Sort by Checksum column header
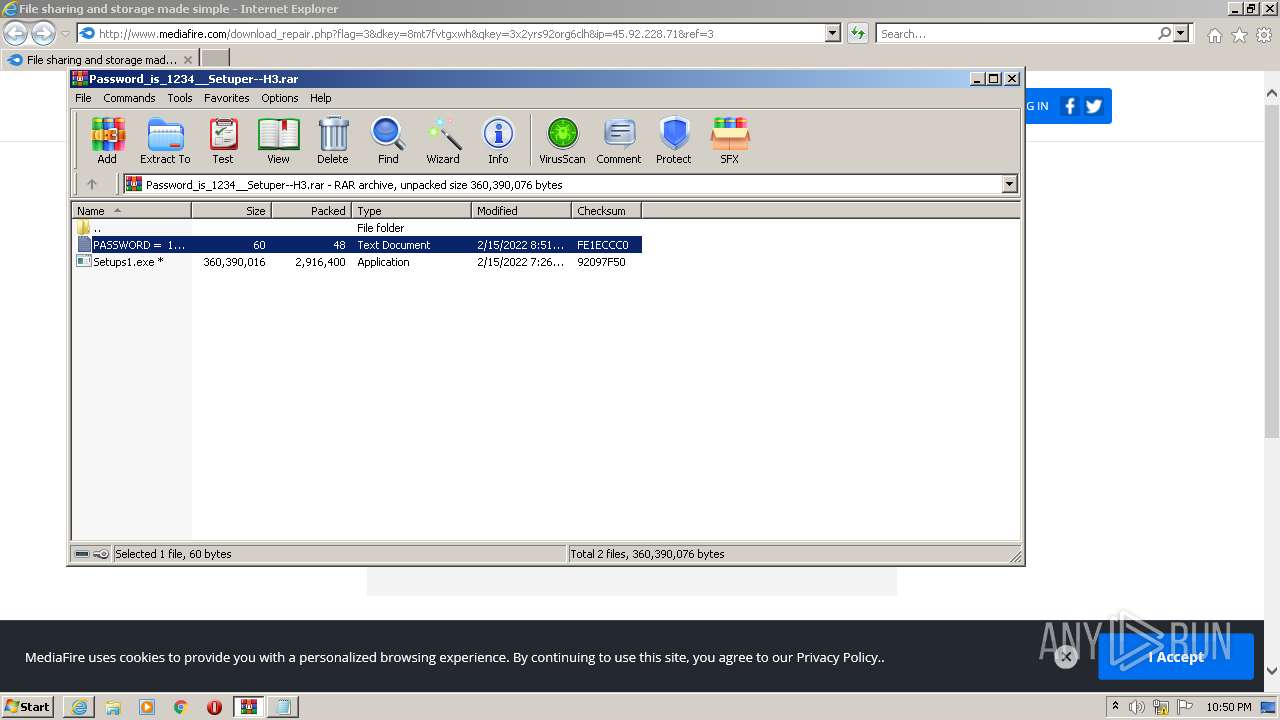This screenshot has height=720, width=1280. 606,210
